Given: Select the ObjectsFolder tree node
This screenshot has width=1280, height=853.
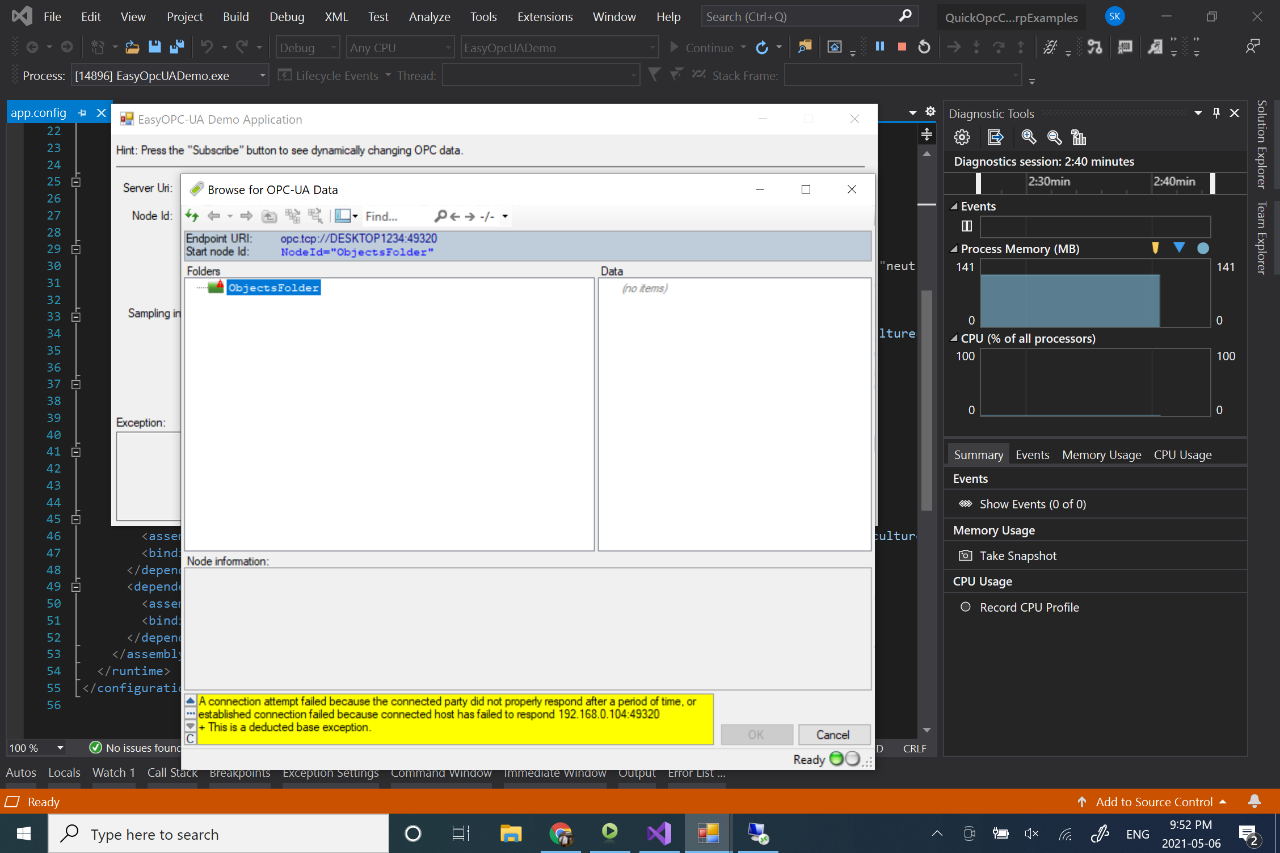Looking at the screenshot, I should point(273,288).
